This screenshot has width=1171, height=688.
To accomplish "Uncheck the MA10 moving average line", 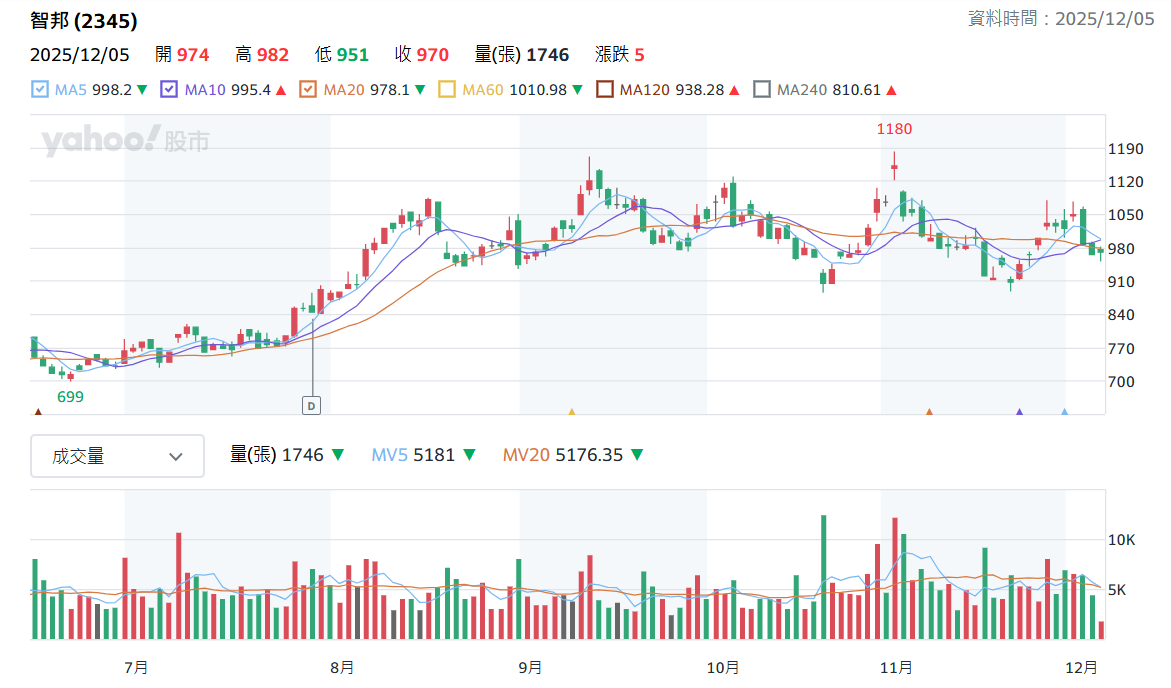I will pos(169,89).
